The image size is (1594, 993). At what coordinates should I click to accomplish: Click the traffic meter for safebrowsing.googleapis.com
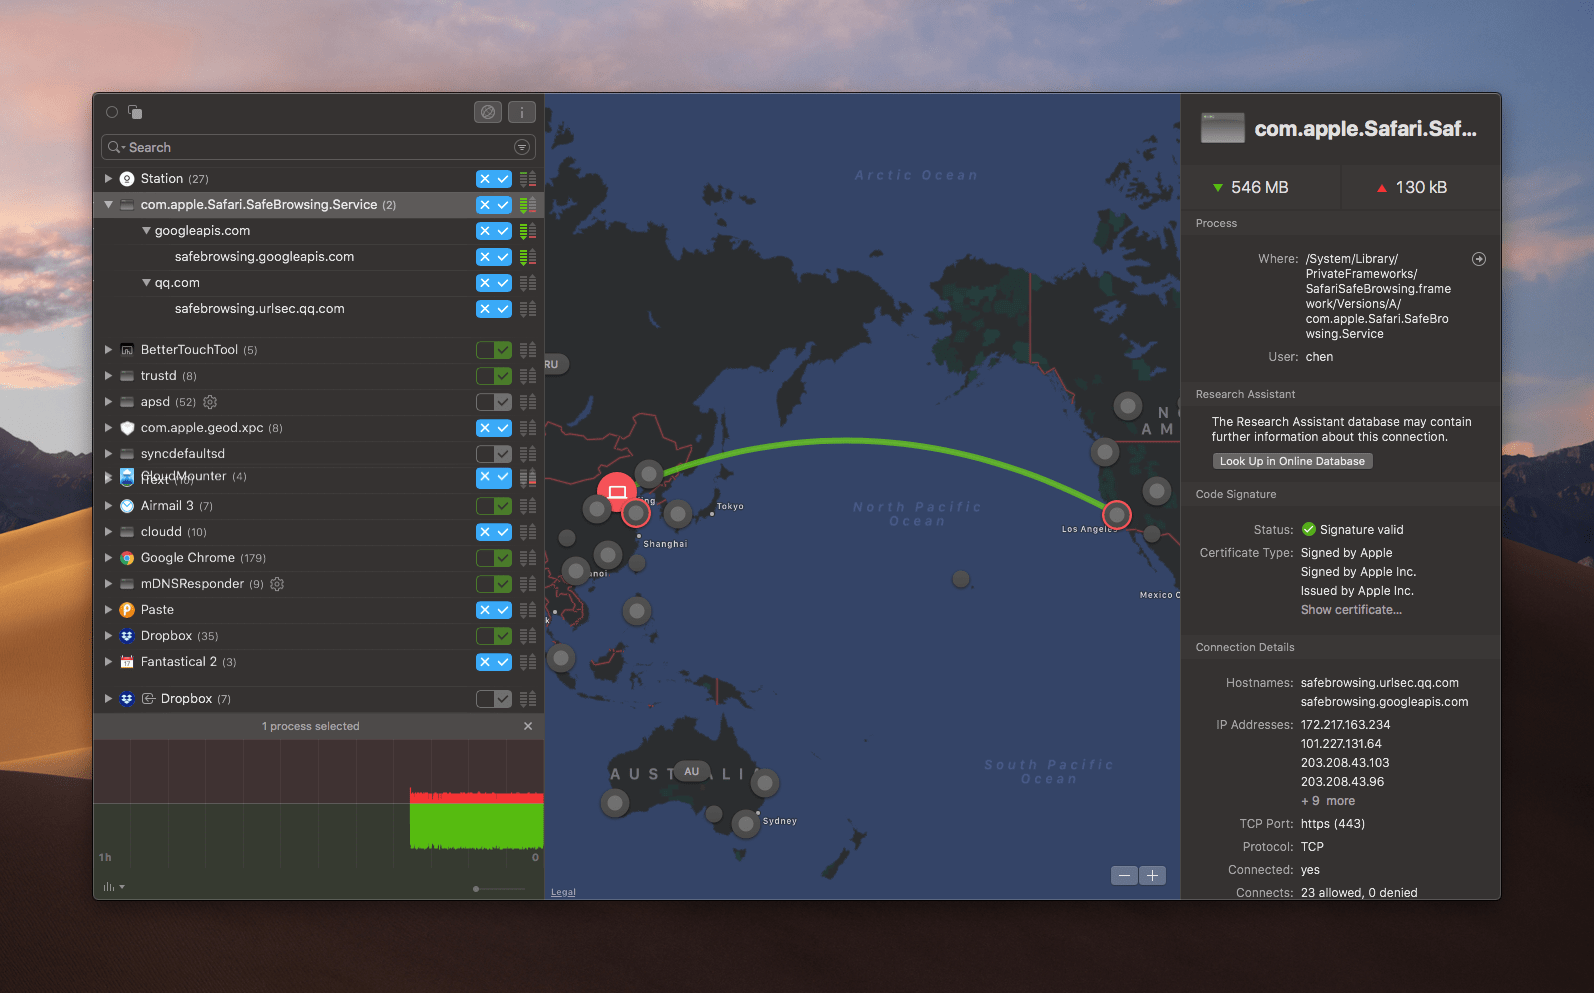pos(528,257)
